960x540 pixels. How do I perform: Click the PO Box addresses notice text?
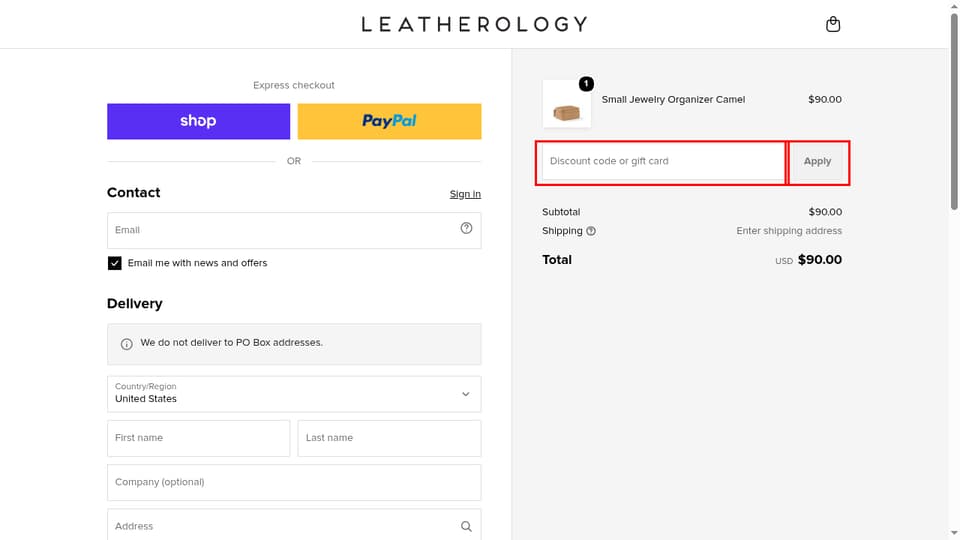click(x=231, y=343)
